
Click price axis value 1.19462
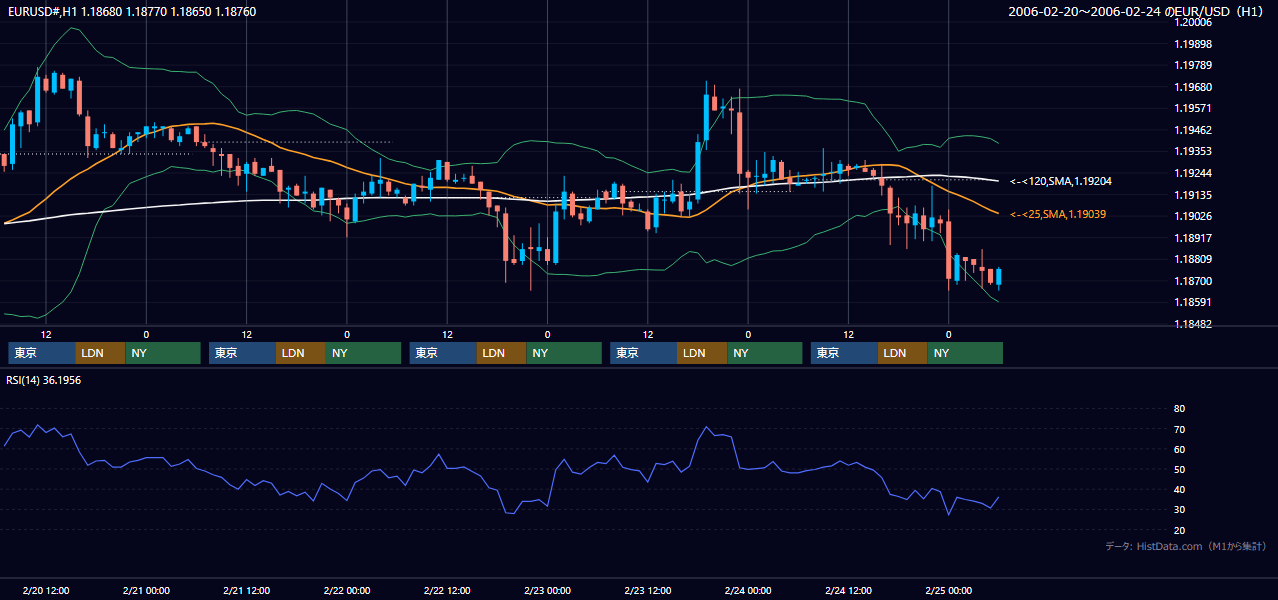[1191, 130]
